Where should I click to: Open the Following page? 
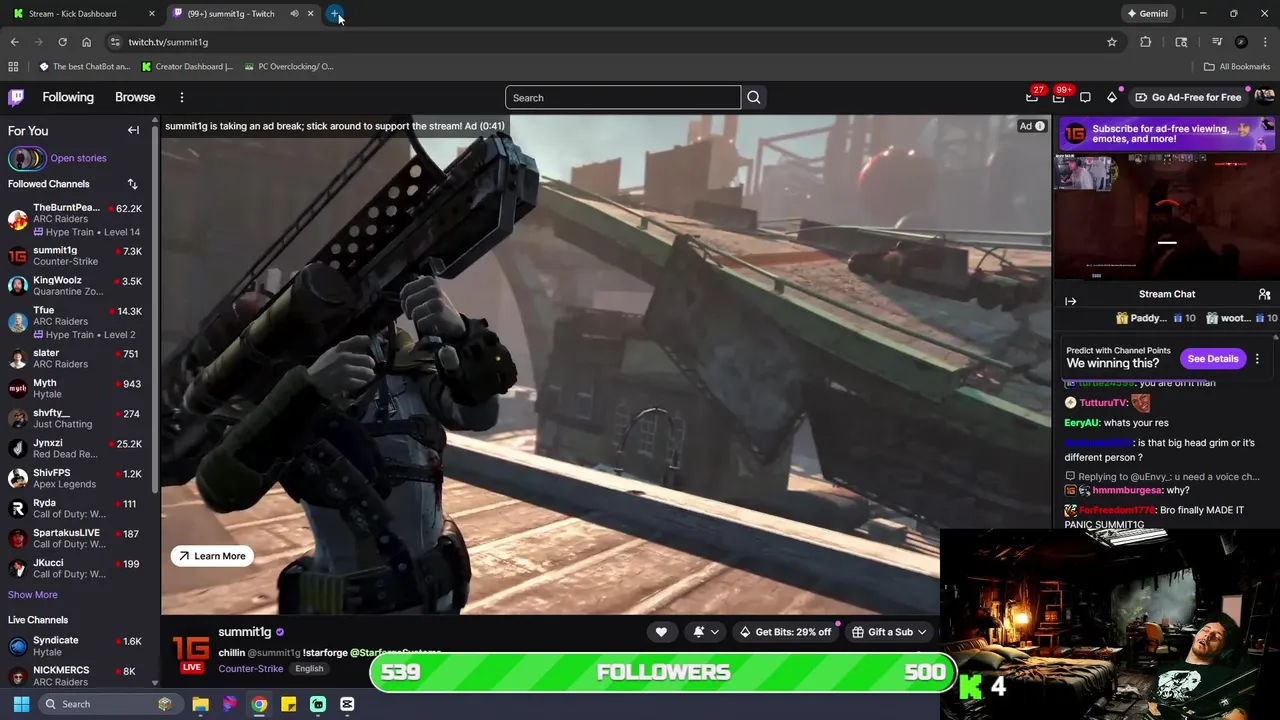click(68, 97)
